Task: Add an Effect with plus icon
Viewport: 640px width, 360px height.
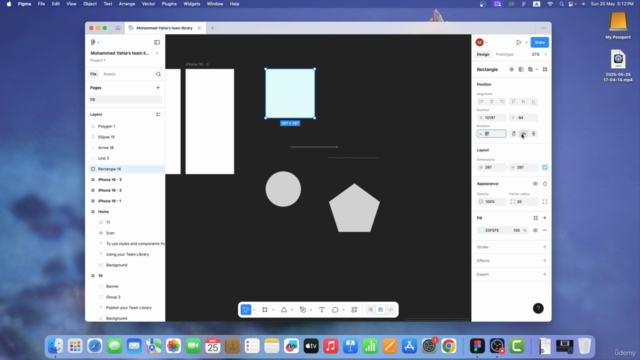Action: pyautogui.click(x=544, y=260)
